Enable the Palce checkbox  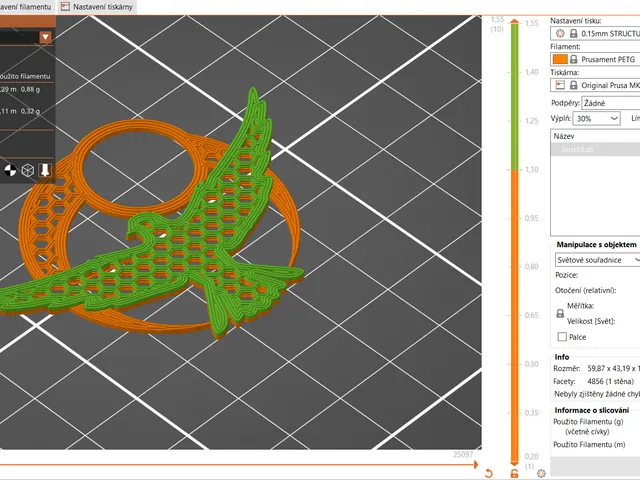pos(562,337)
